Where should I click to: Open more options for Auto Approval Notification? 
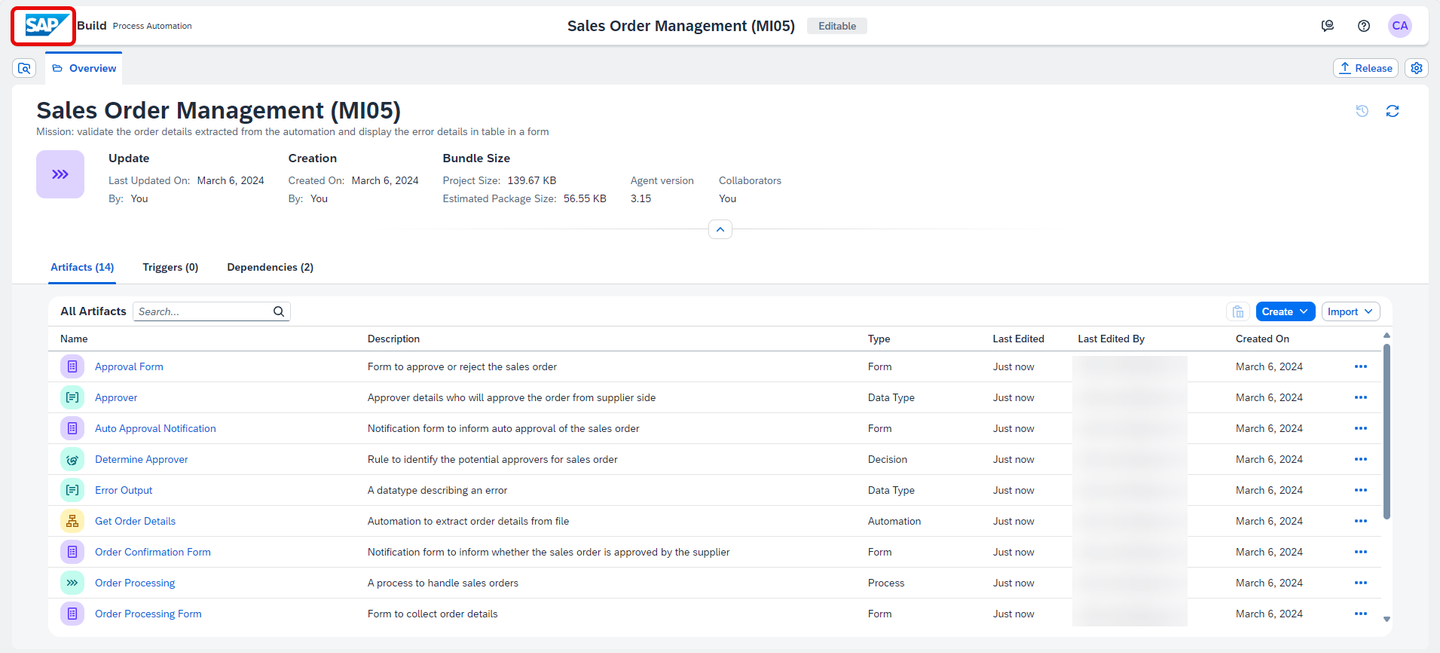pos(1360,429)
